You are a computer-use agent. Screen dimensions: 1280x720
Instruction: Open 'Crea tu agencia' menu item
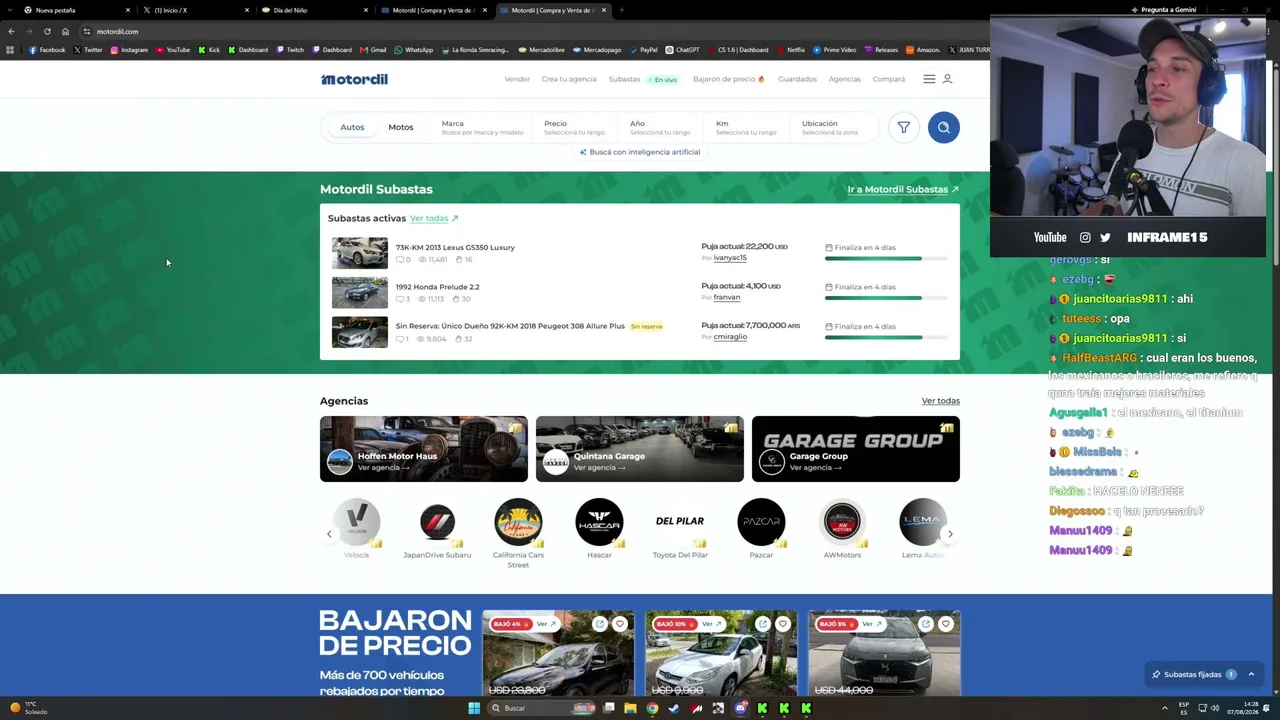tap(569, 79)
